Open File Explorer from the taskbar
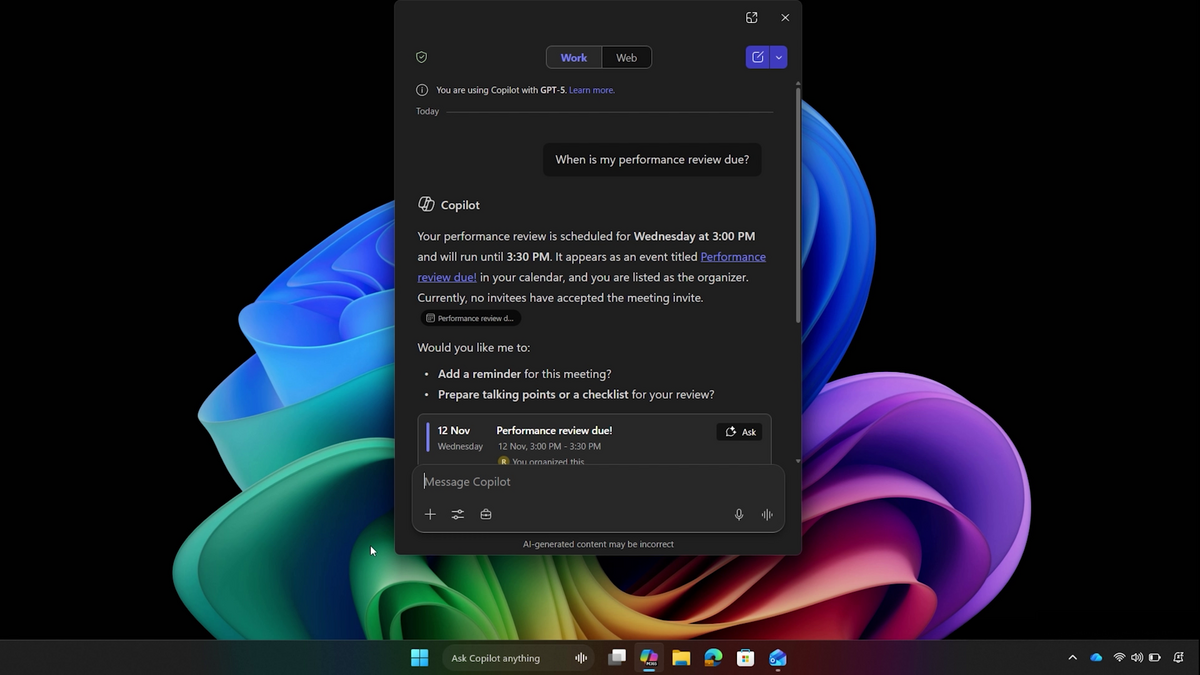 coord(681,658)
